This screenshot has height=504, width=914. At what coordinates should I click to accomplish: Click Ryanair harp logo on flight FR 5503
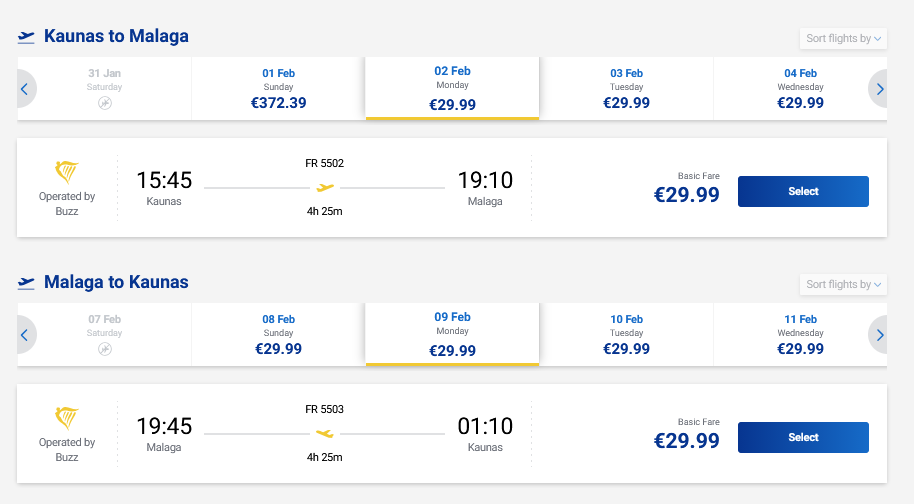coord(67,419)
